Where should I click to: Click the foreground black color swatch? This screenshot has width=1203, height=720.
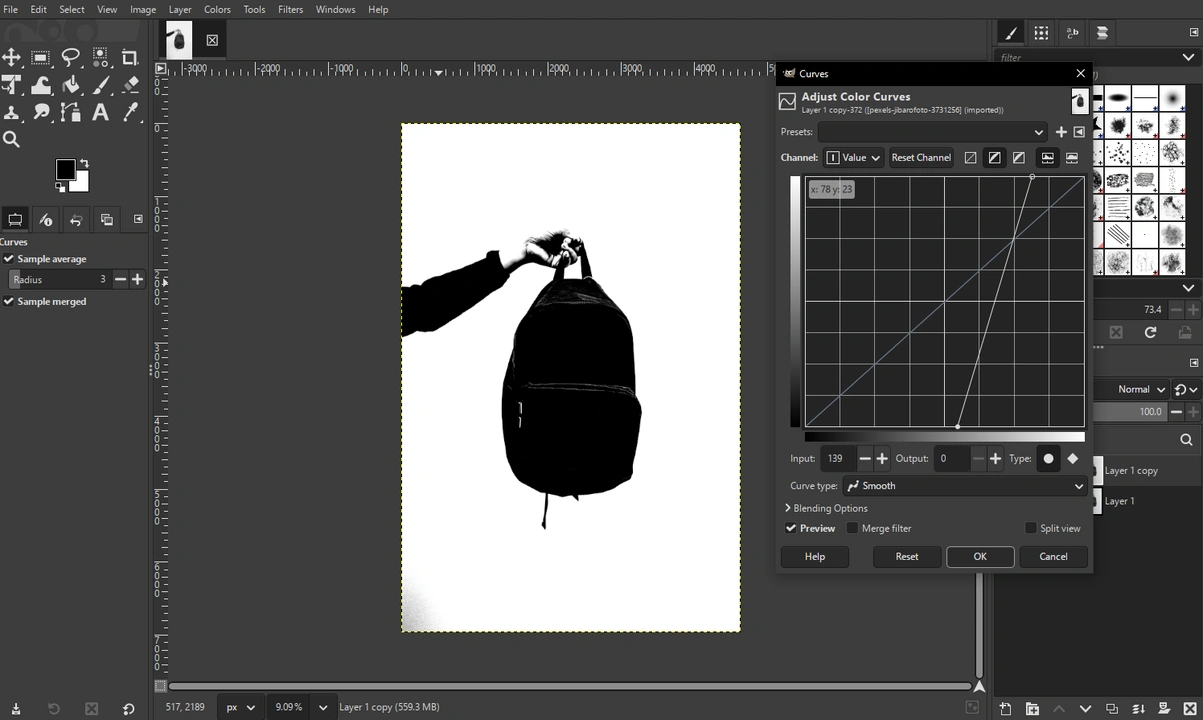point(65,169)
